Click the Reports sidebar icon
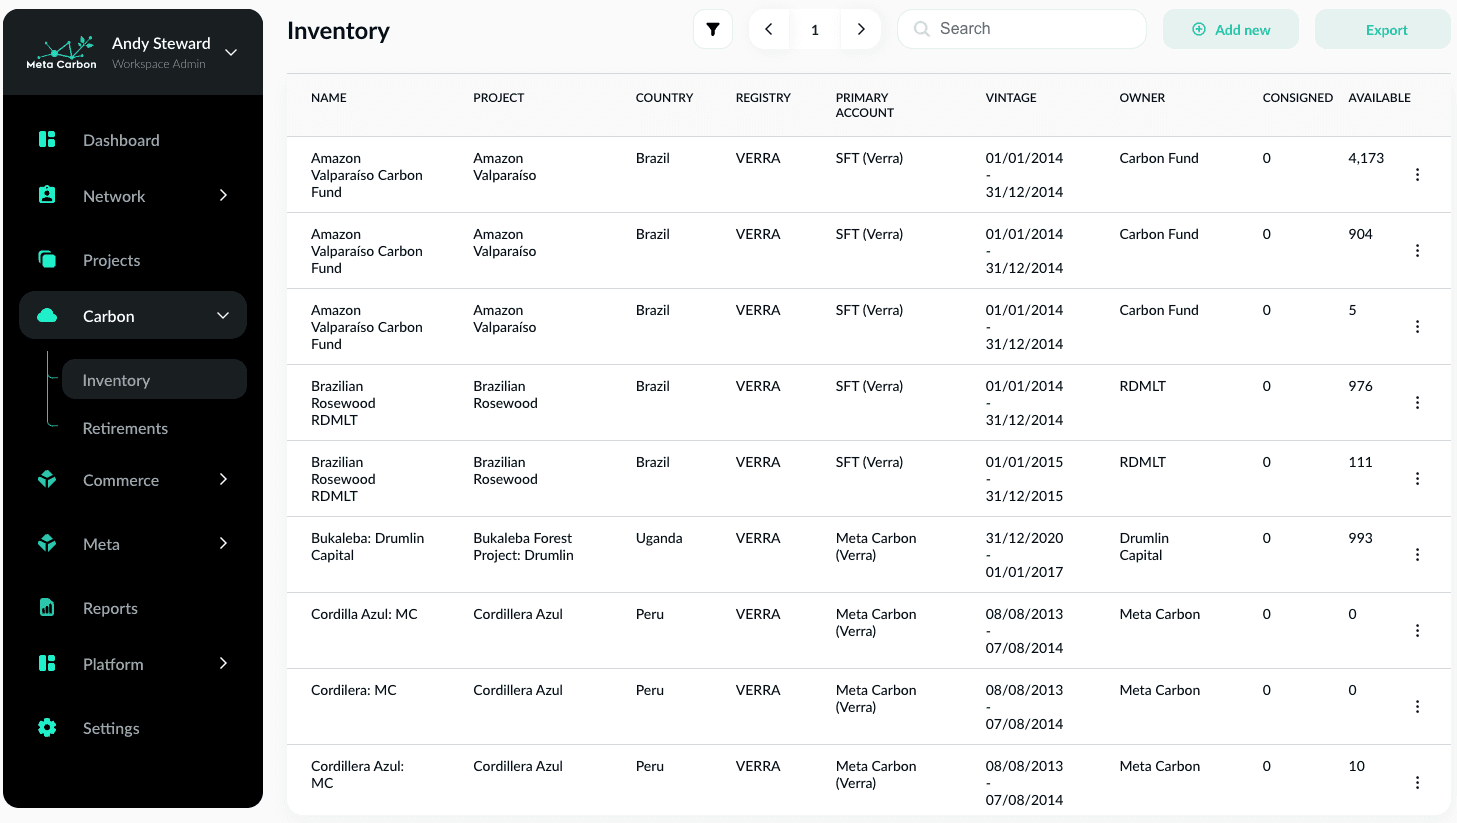Viewport: 1457px width, 823px height. click(46, 608)
